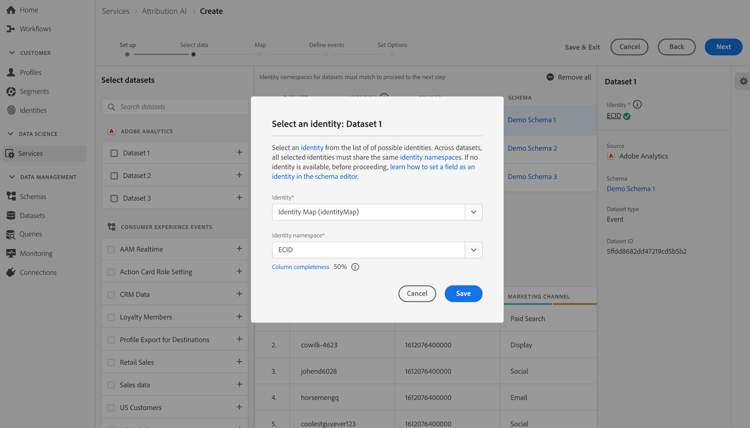
Task: Click Attribution AI in the breadcrumb
Action: (x=164, y=11)
